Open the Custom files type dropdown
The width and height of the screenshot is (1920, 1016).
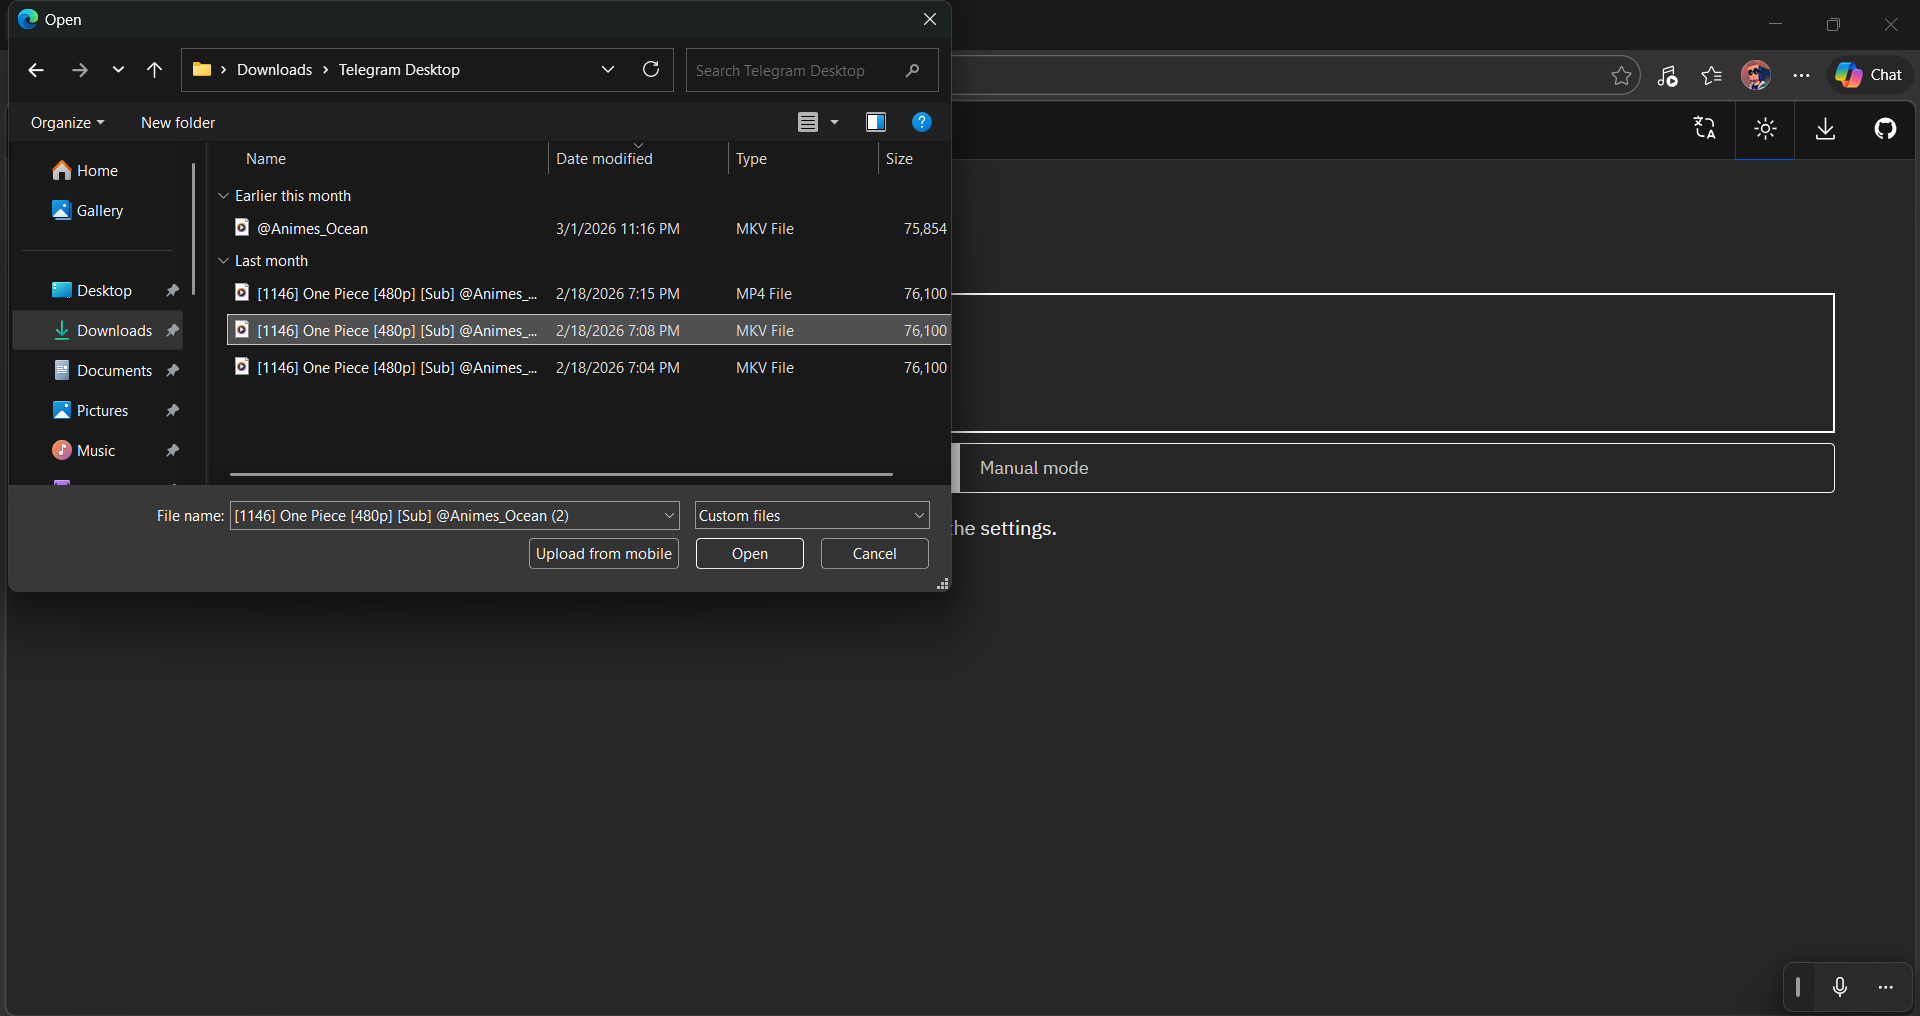[811, 516]
